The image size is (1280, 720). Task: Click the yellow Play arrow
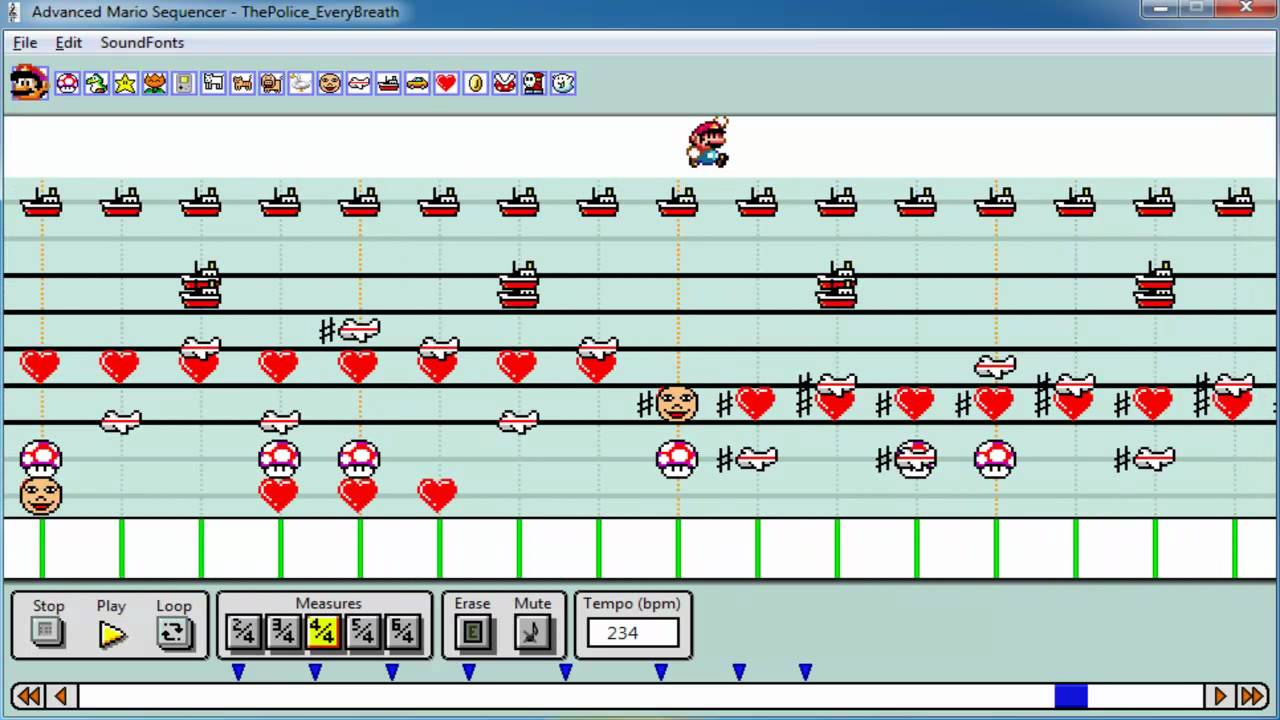[x=112, y=634]
